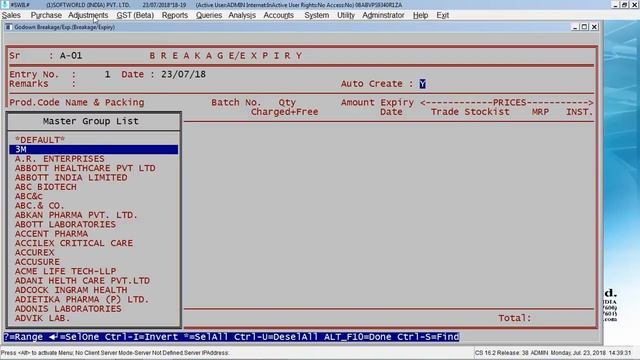This screenshot has height=360, width=640.
Task: Click the Batch No. column header
Action: pyautogui.click(x=236, y=102)
